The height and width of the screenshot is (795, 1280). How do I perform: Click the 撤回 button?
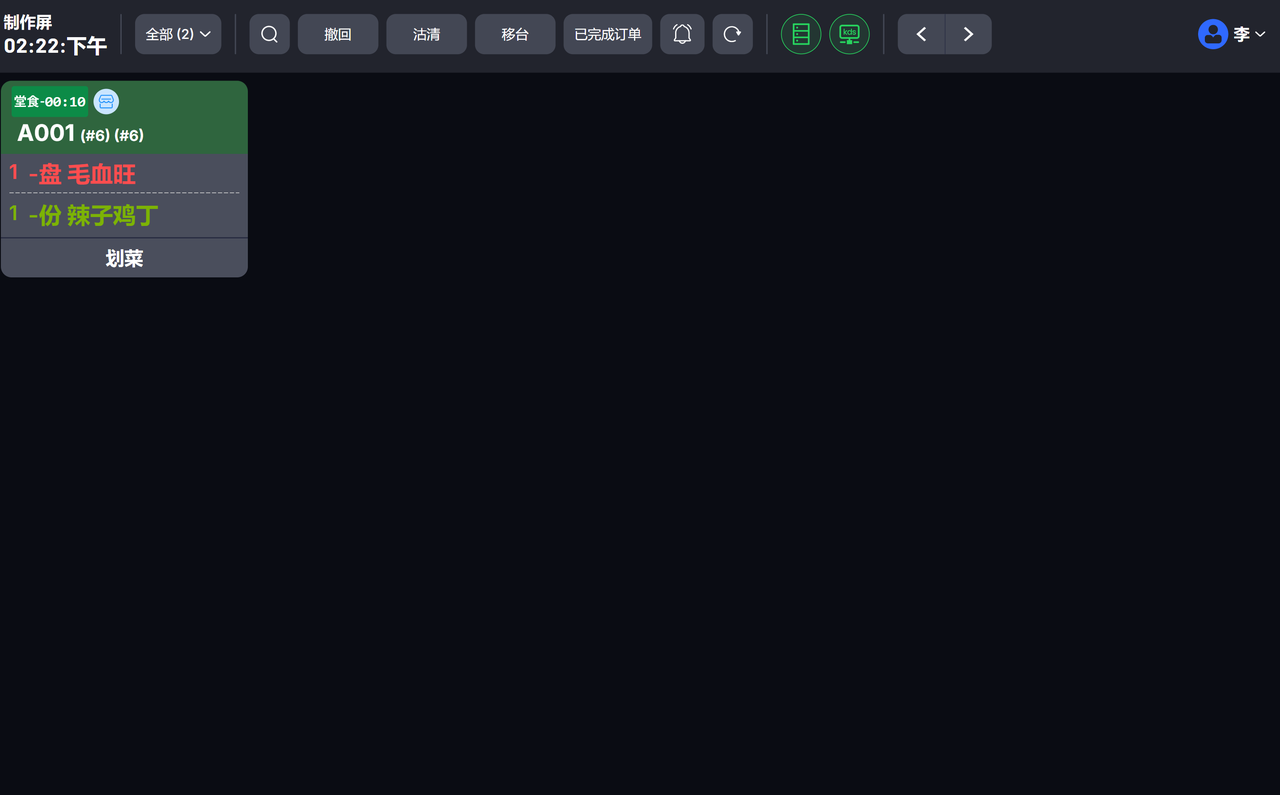pyautogui.click(x=338, y=34)
